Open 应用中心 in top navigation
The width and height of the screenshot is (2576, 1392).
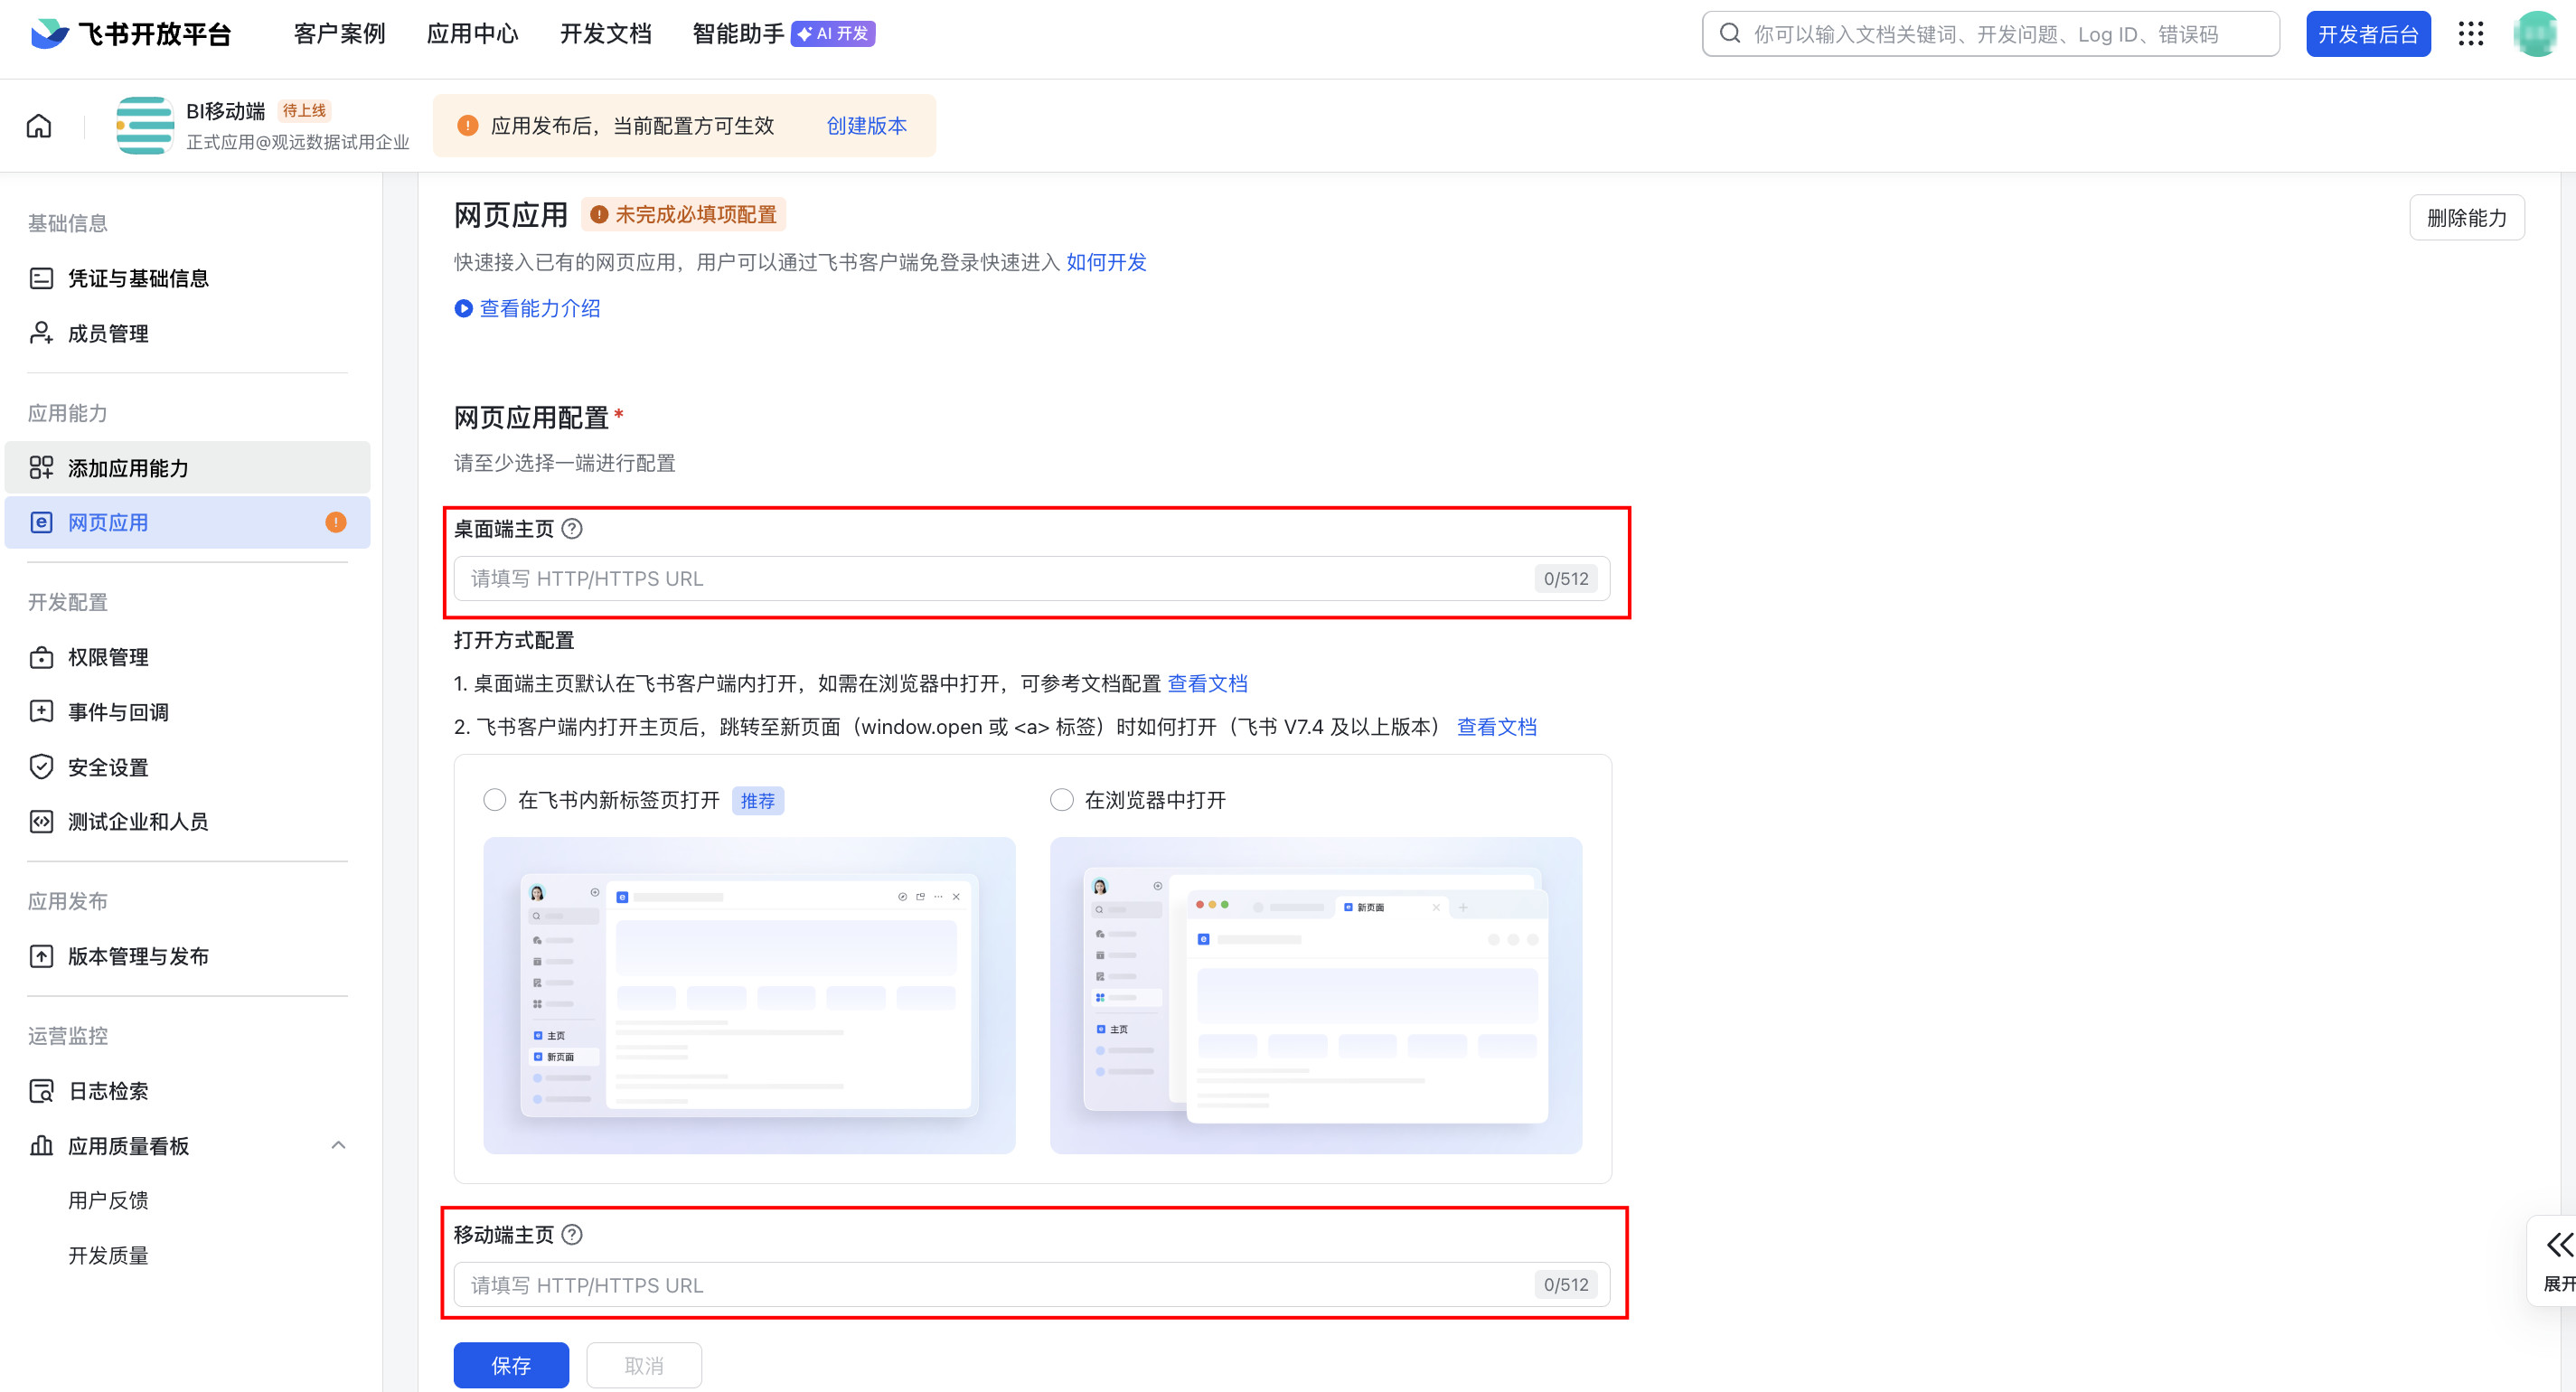[x=472, y=34]
